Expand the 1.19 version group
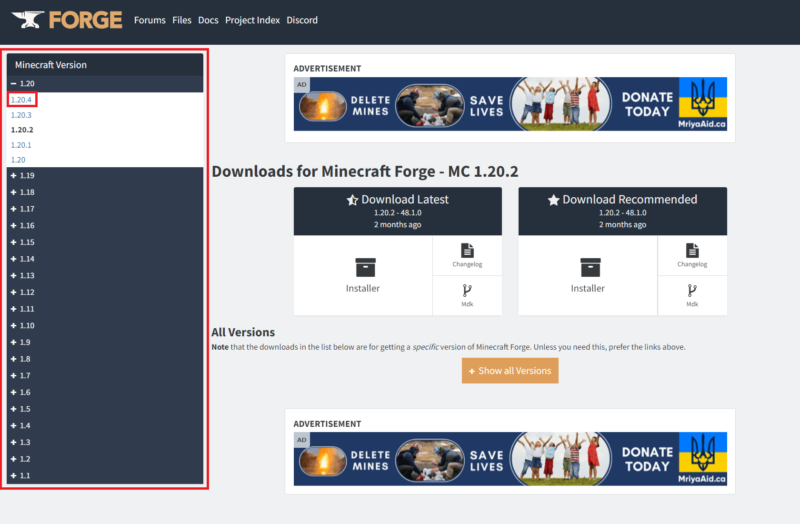Viewport: 800px width, 524px height. pos(105,176)
